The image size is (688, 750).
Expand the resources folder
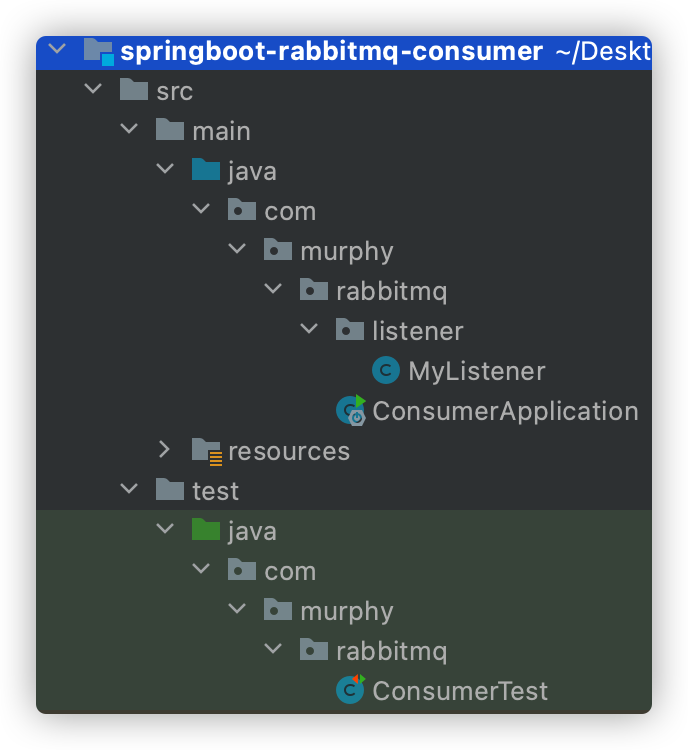164,450
